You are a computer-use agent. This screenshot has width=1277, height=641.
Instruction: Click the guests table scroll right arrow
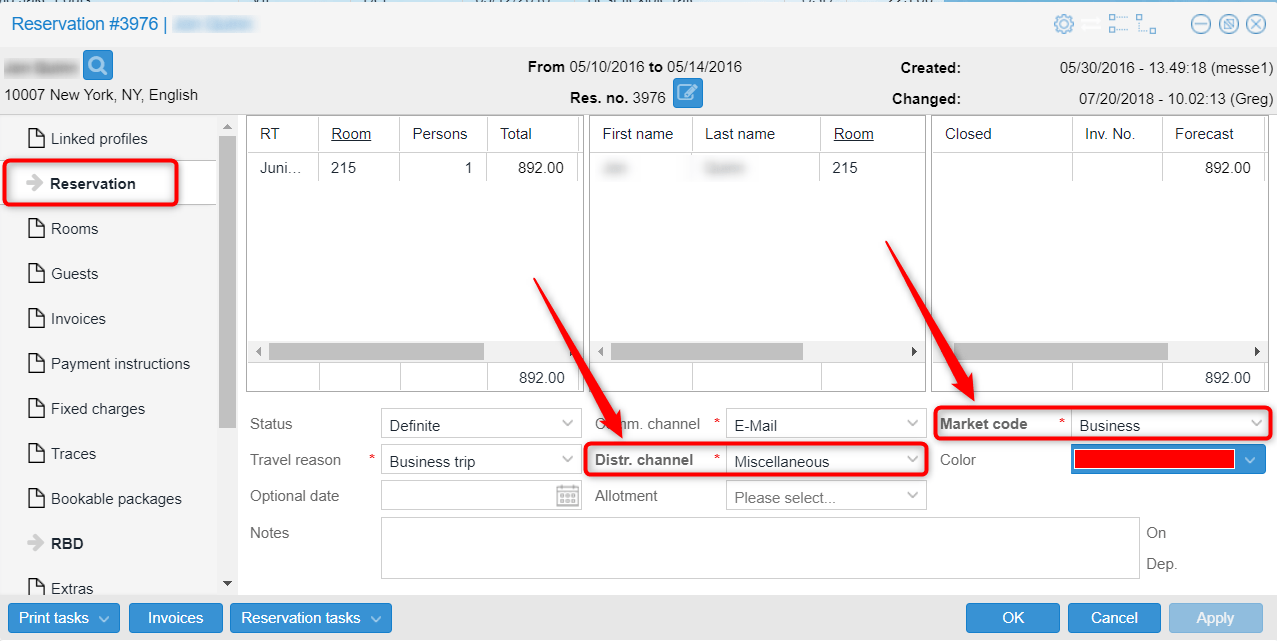click(x=913, y=352)
